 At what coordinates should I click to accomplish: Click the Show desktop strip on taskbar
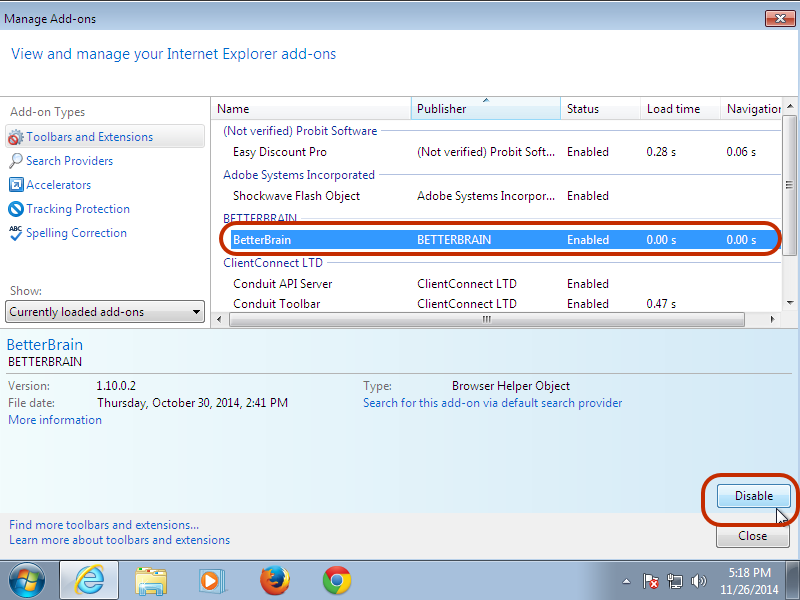point(792,580)
